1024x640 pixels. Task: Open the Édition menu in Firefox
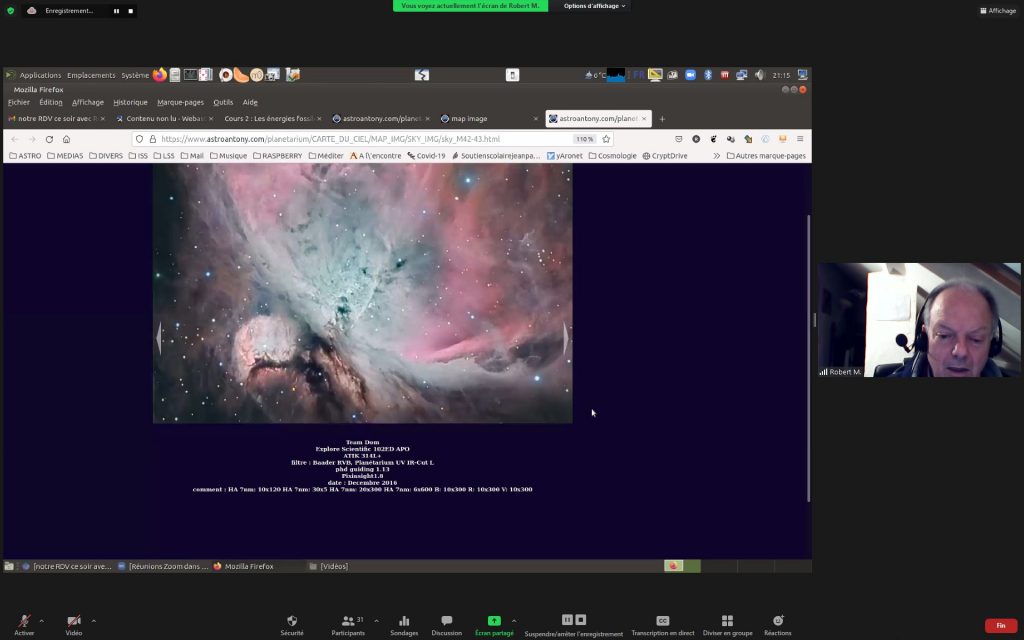point(51,103)
